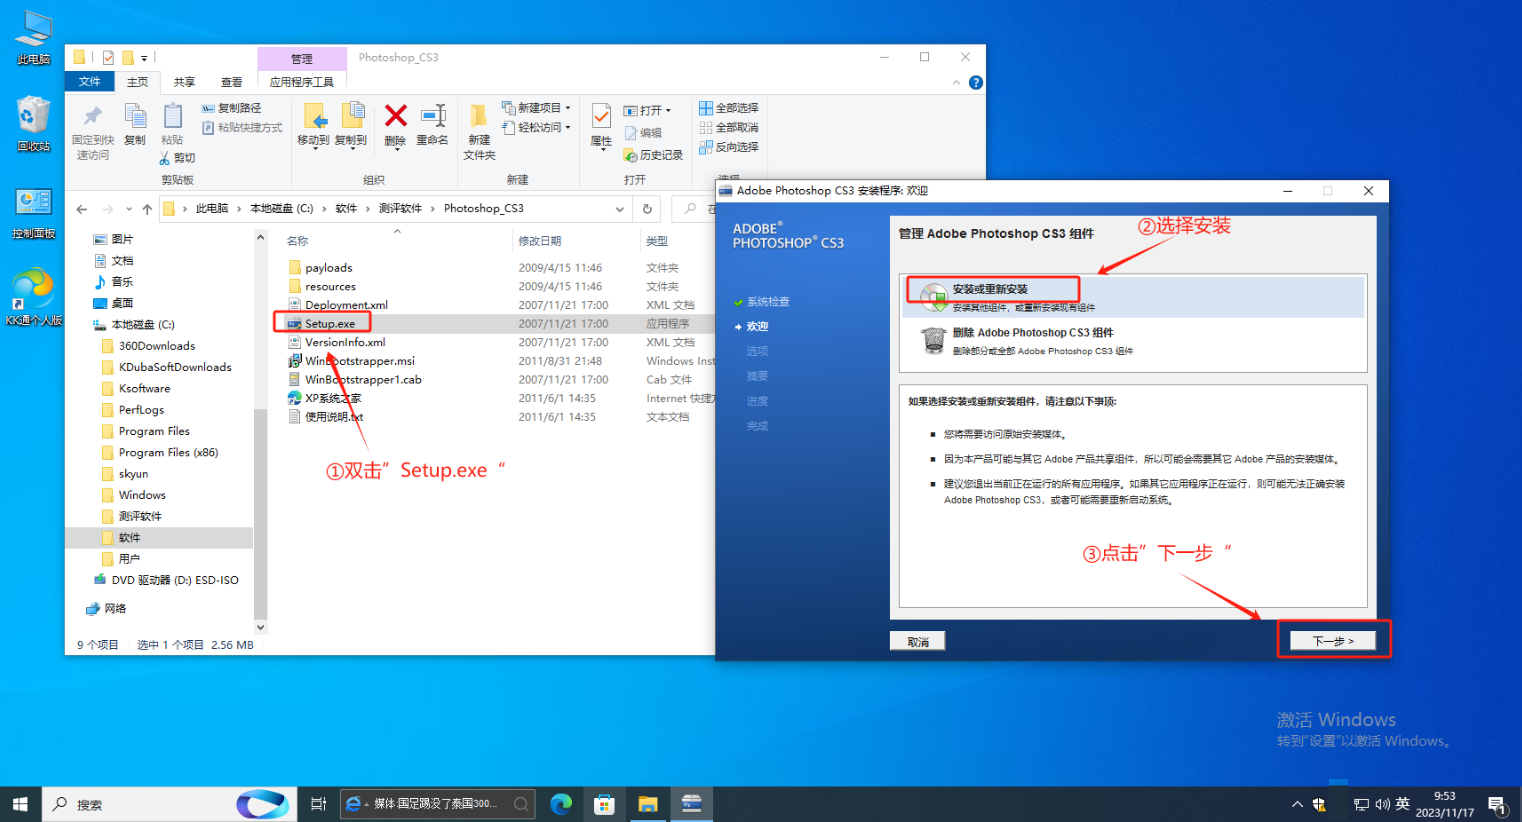Select the resources folder
1522x822 pixels.
[330, 287]
